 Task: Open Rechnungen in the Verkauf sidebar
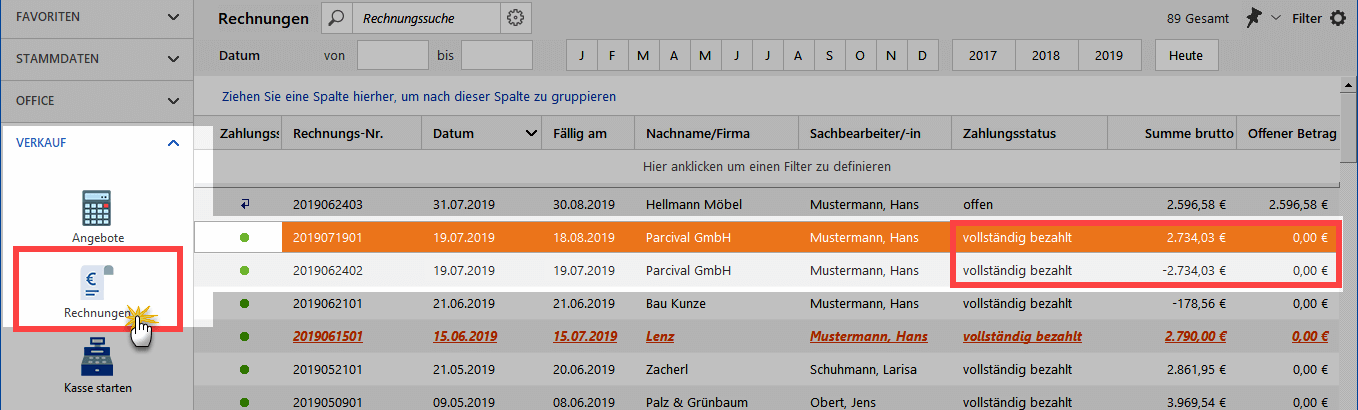point(98,290)
